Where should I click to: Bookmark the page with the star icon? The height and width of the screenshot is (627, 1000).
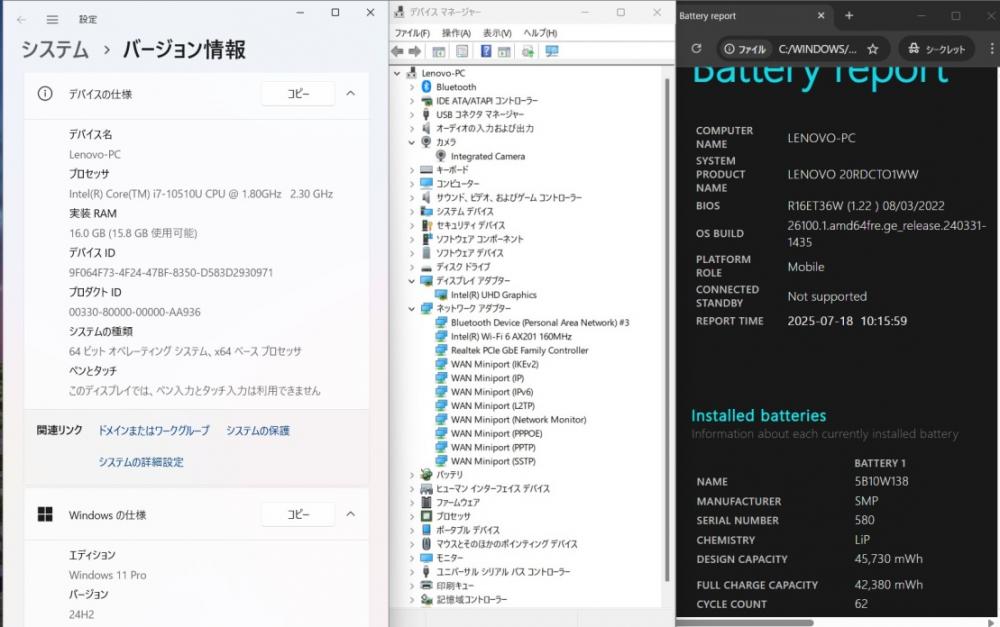click(873, 48)
